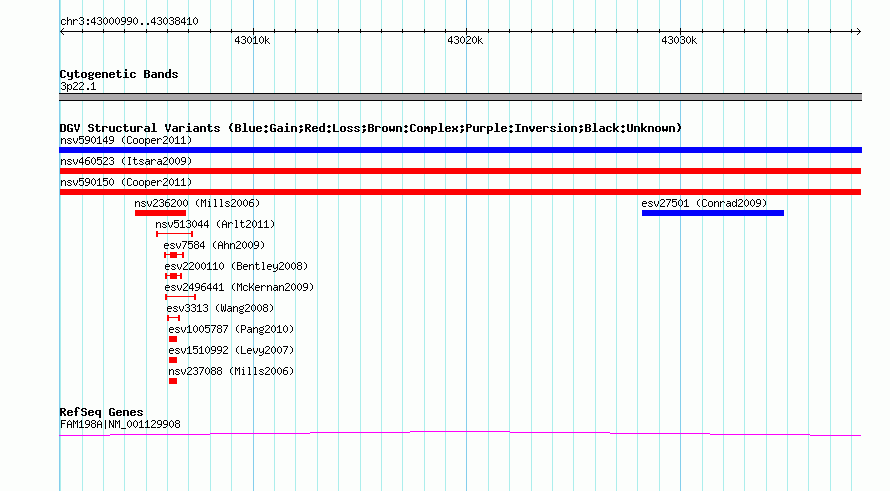Click the chr3:43000990..43038410 coordinates label
The width and height of the screenshot is (890, 491).
click(x=129, y=21)
